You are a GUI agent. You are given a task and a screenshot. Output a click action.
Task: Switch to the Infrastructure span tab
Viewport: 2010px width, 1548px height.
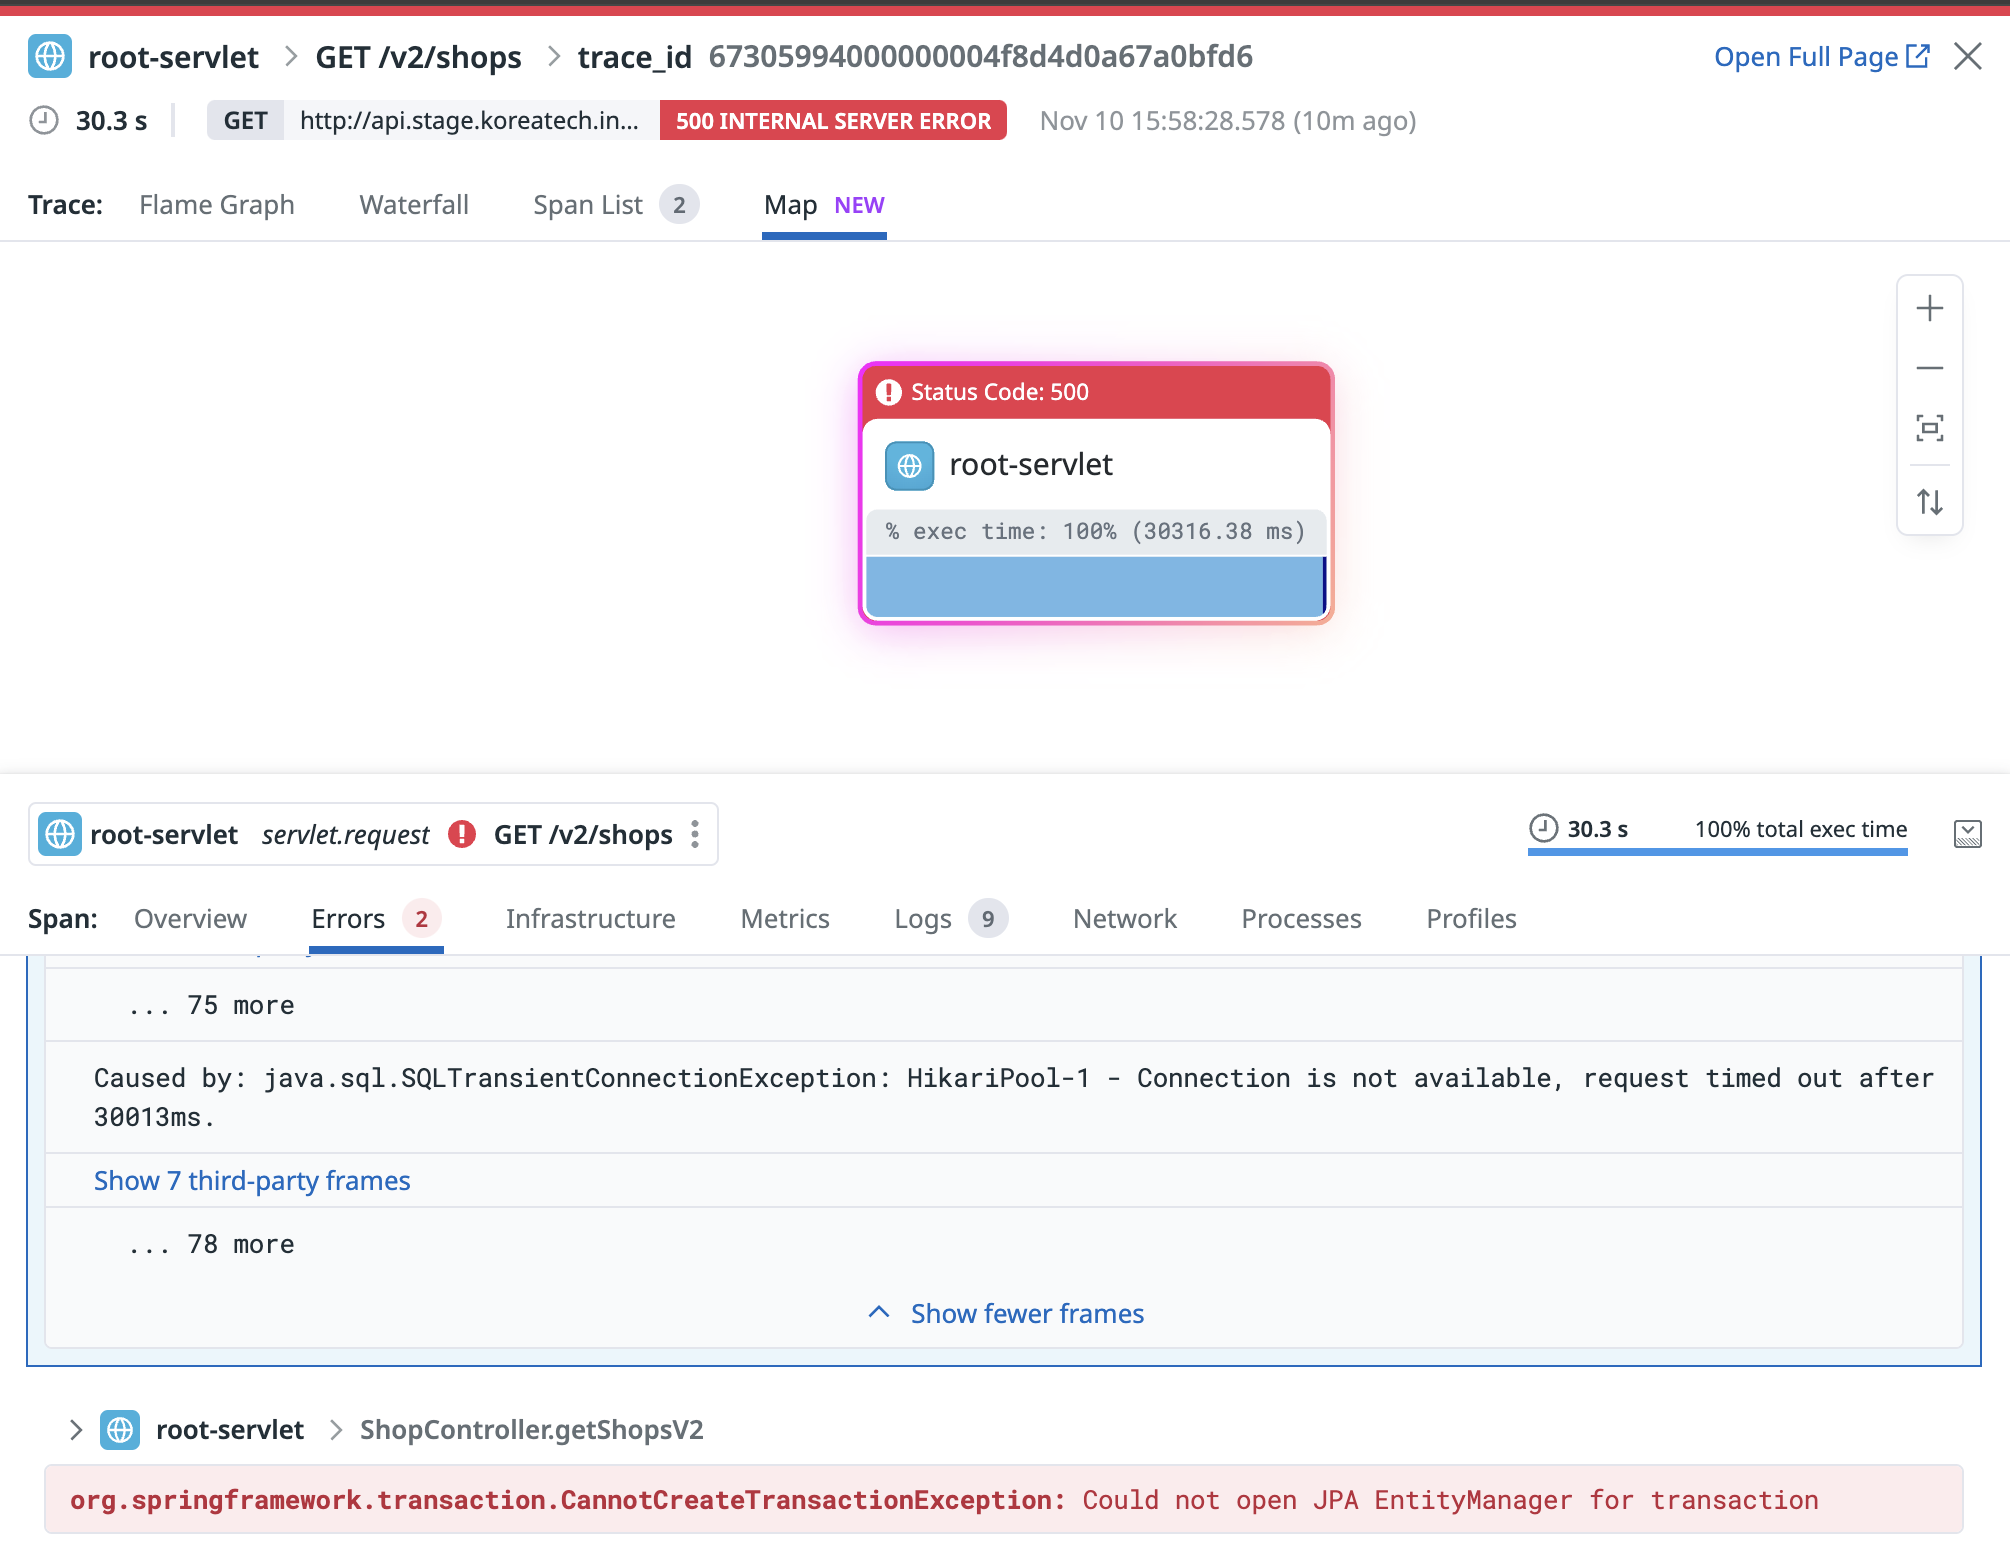click(590, 919)
